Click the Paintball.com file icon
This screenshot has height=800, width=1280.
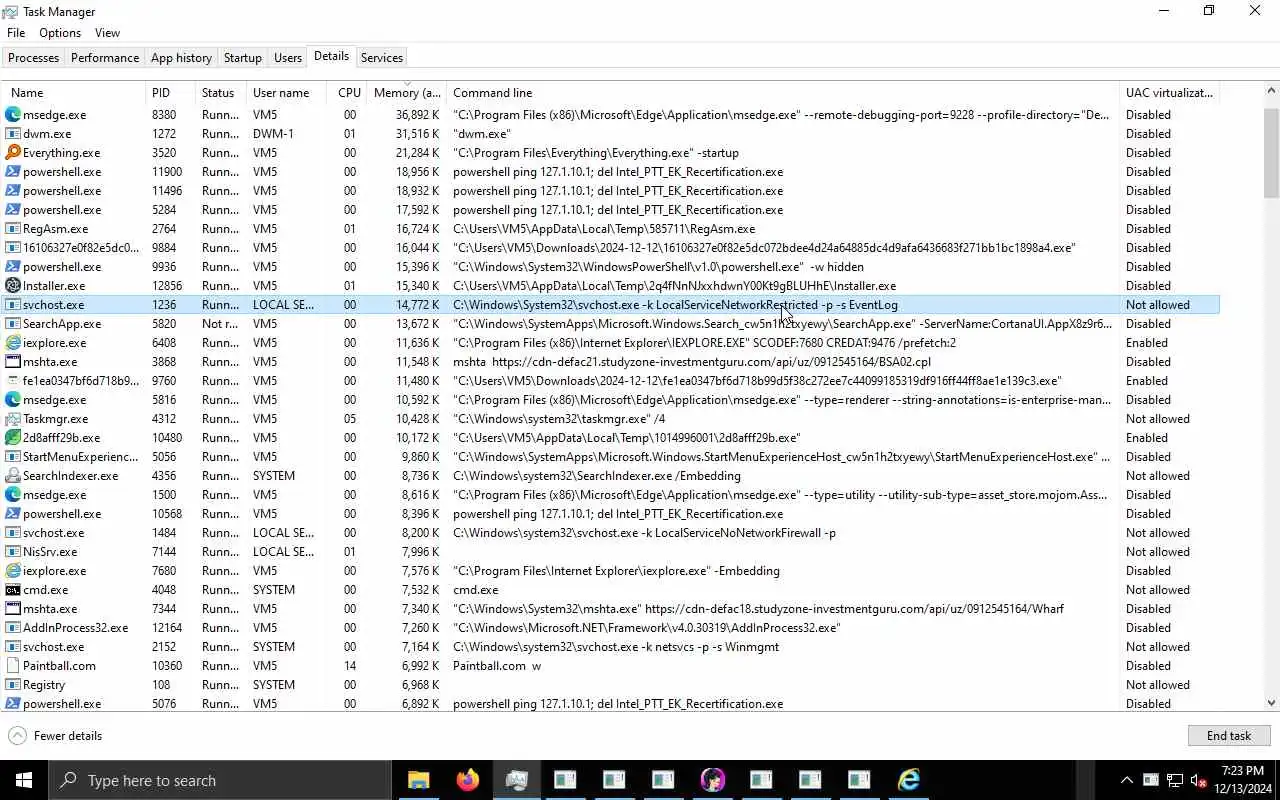pyautogui.click(x=13, y=666)
